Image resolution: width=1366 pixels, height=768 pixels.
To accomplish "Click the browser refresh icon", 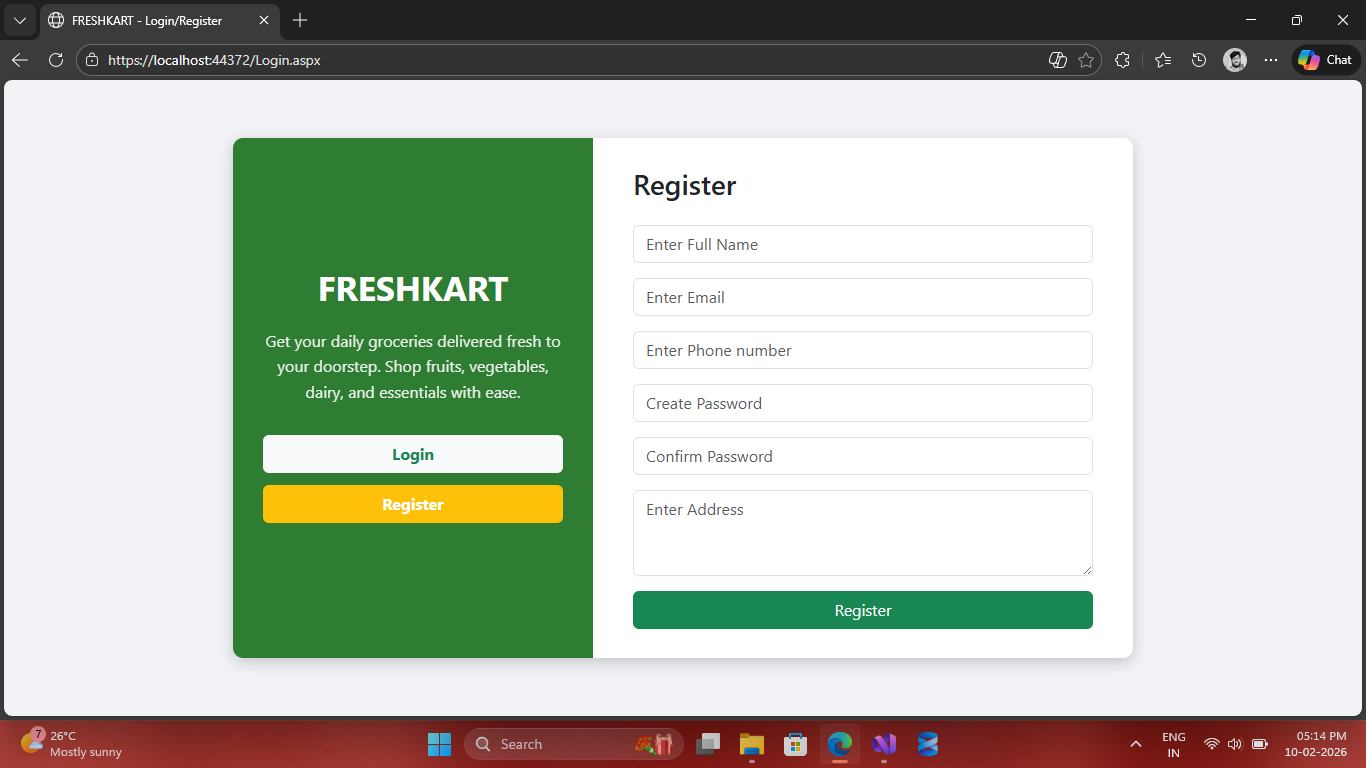I will click(56, 60).
